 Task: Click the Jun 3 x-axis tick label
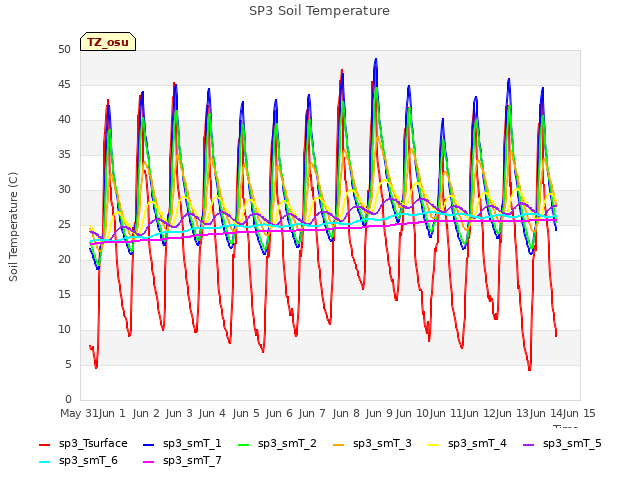tap(179, 413)
